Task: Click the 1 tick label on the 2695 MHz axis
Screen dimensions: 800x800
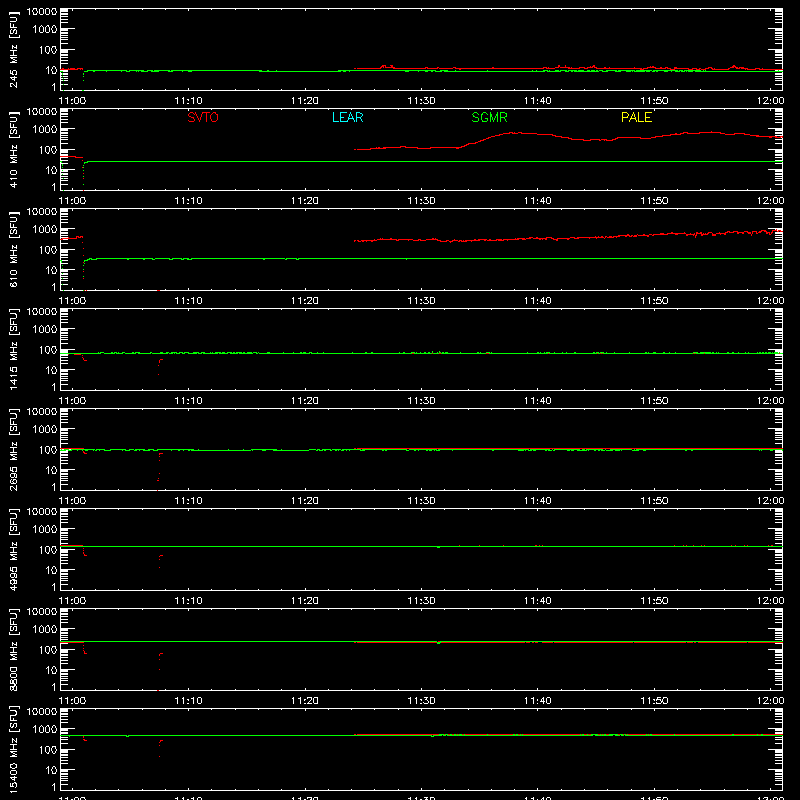Action: pyautogui.click(x=54, y=487)
